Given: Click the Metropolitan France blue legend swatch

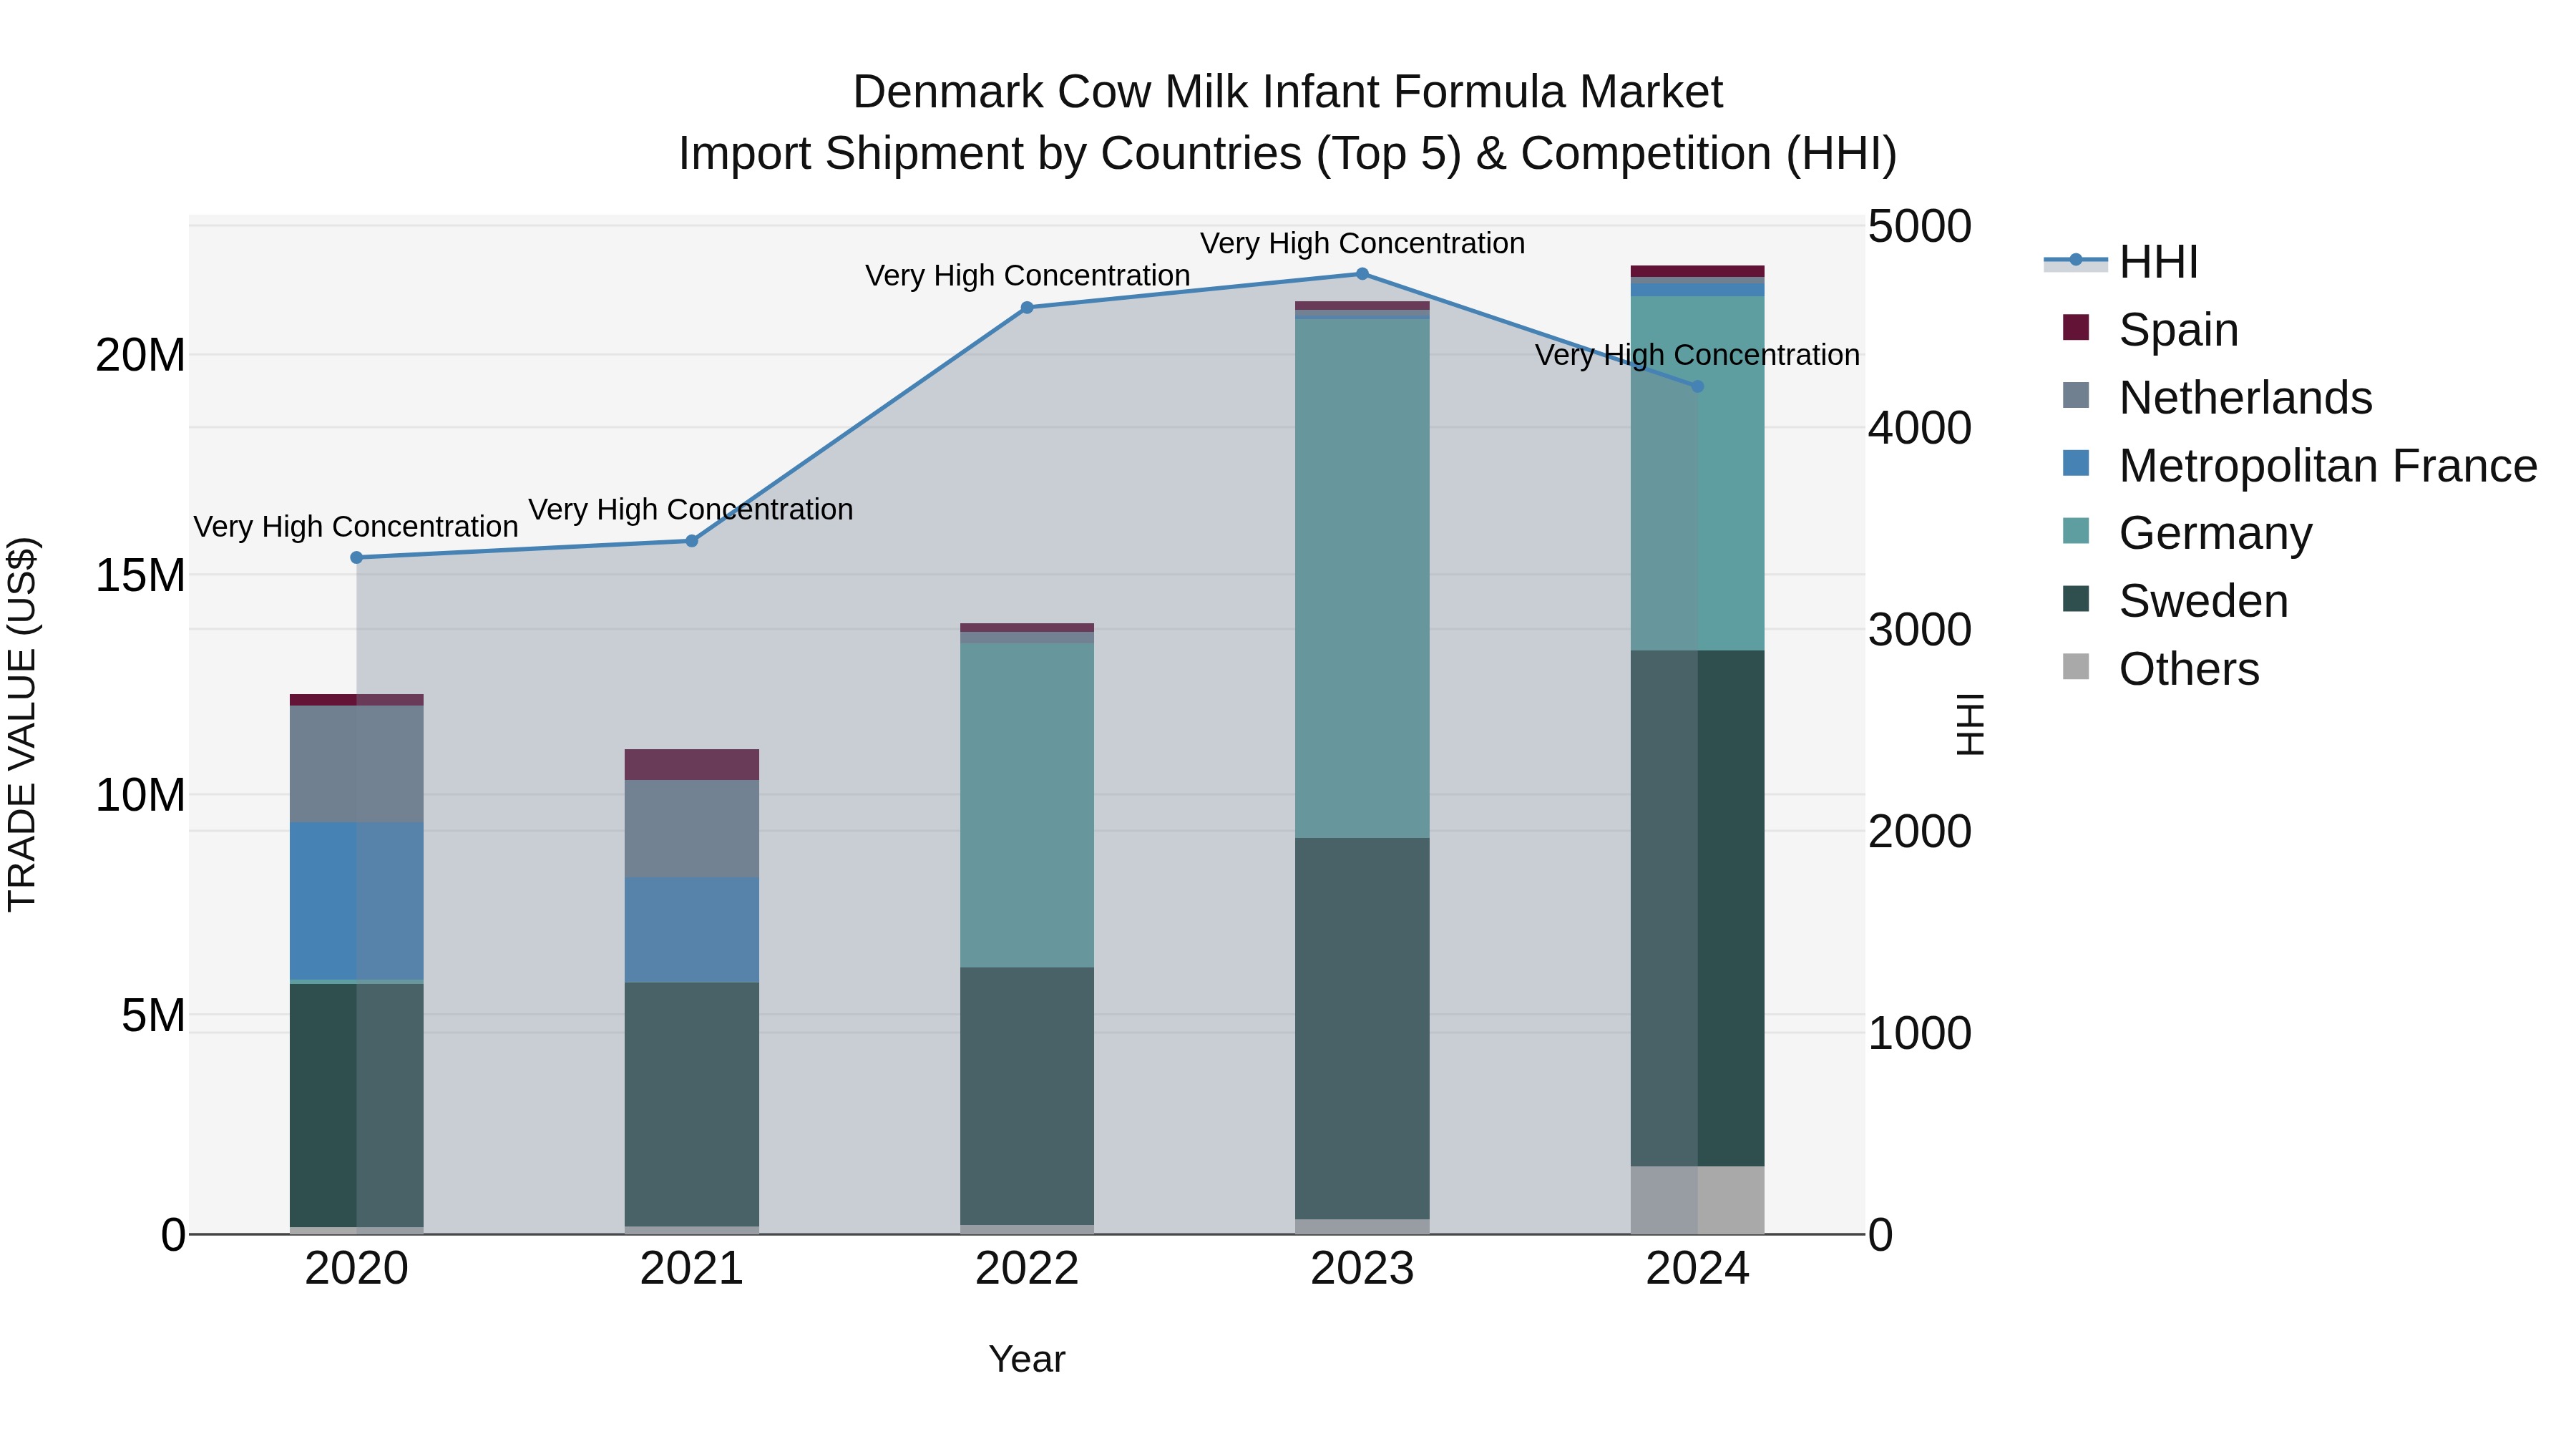Looking at the screenshot, I should (x=2076, y=463).
